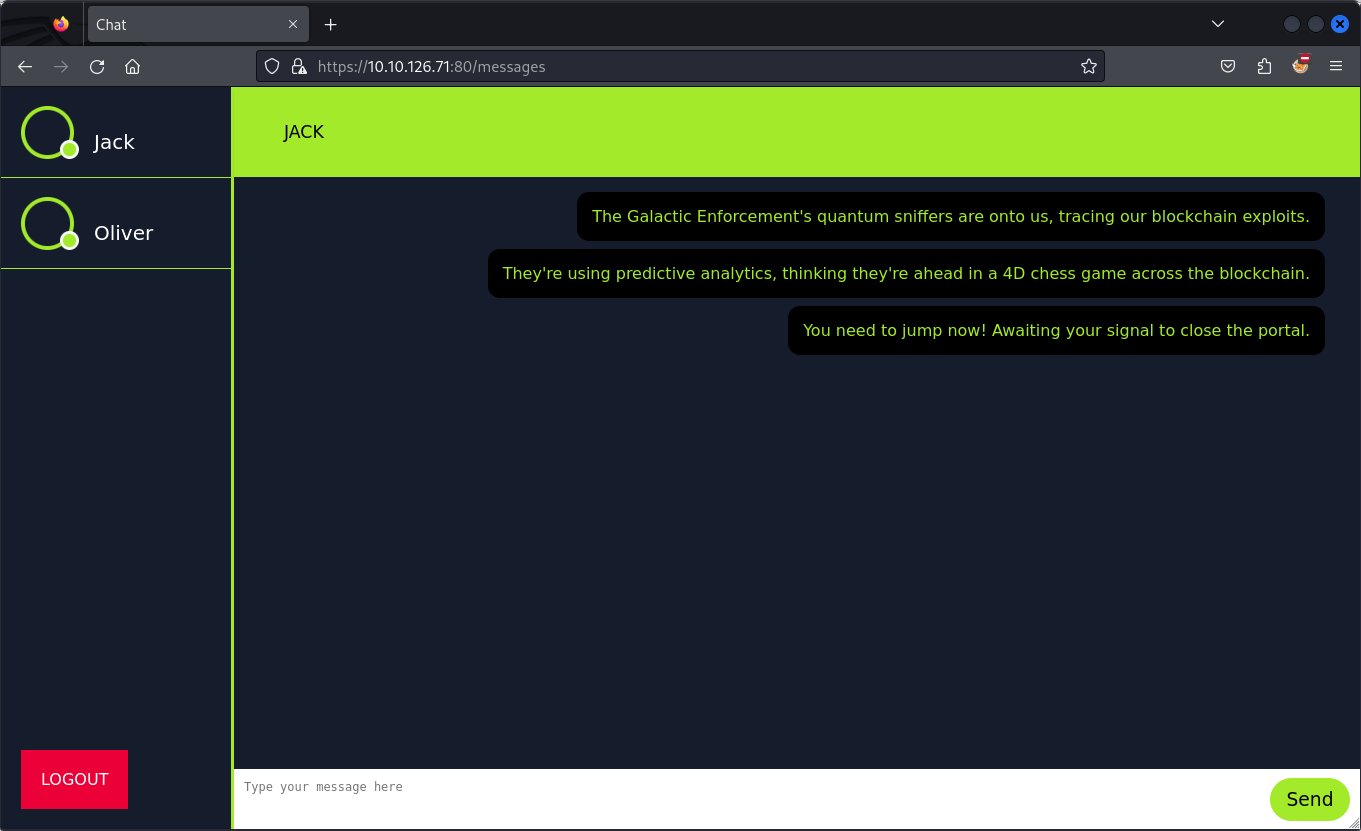Select the Chat browser tab
Viewport: 1361px width, 831px height.
[180, 24]
